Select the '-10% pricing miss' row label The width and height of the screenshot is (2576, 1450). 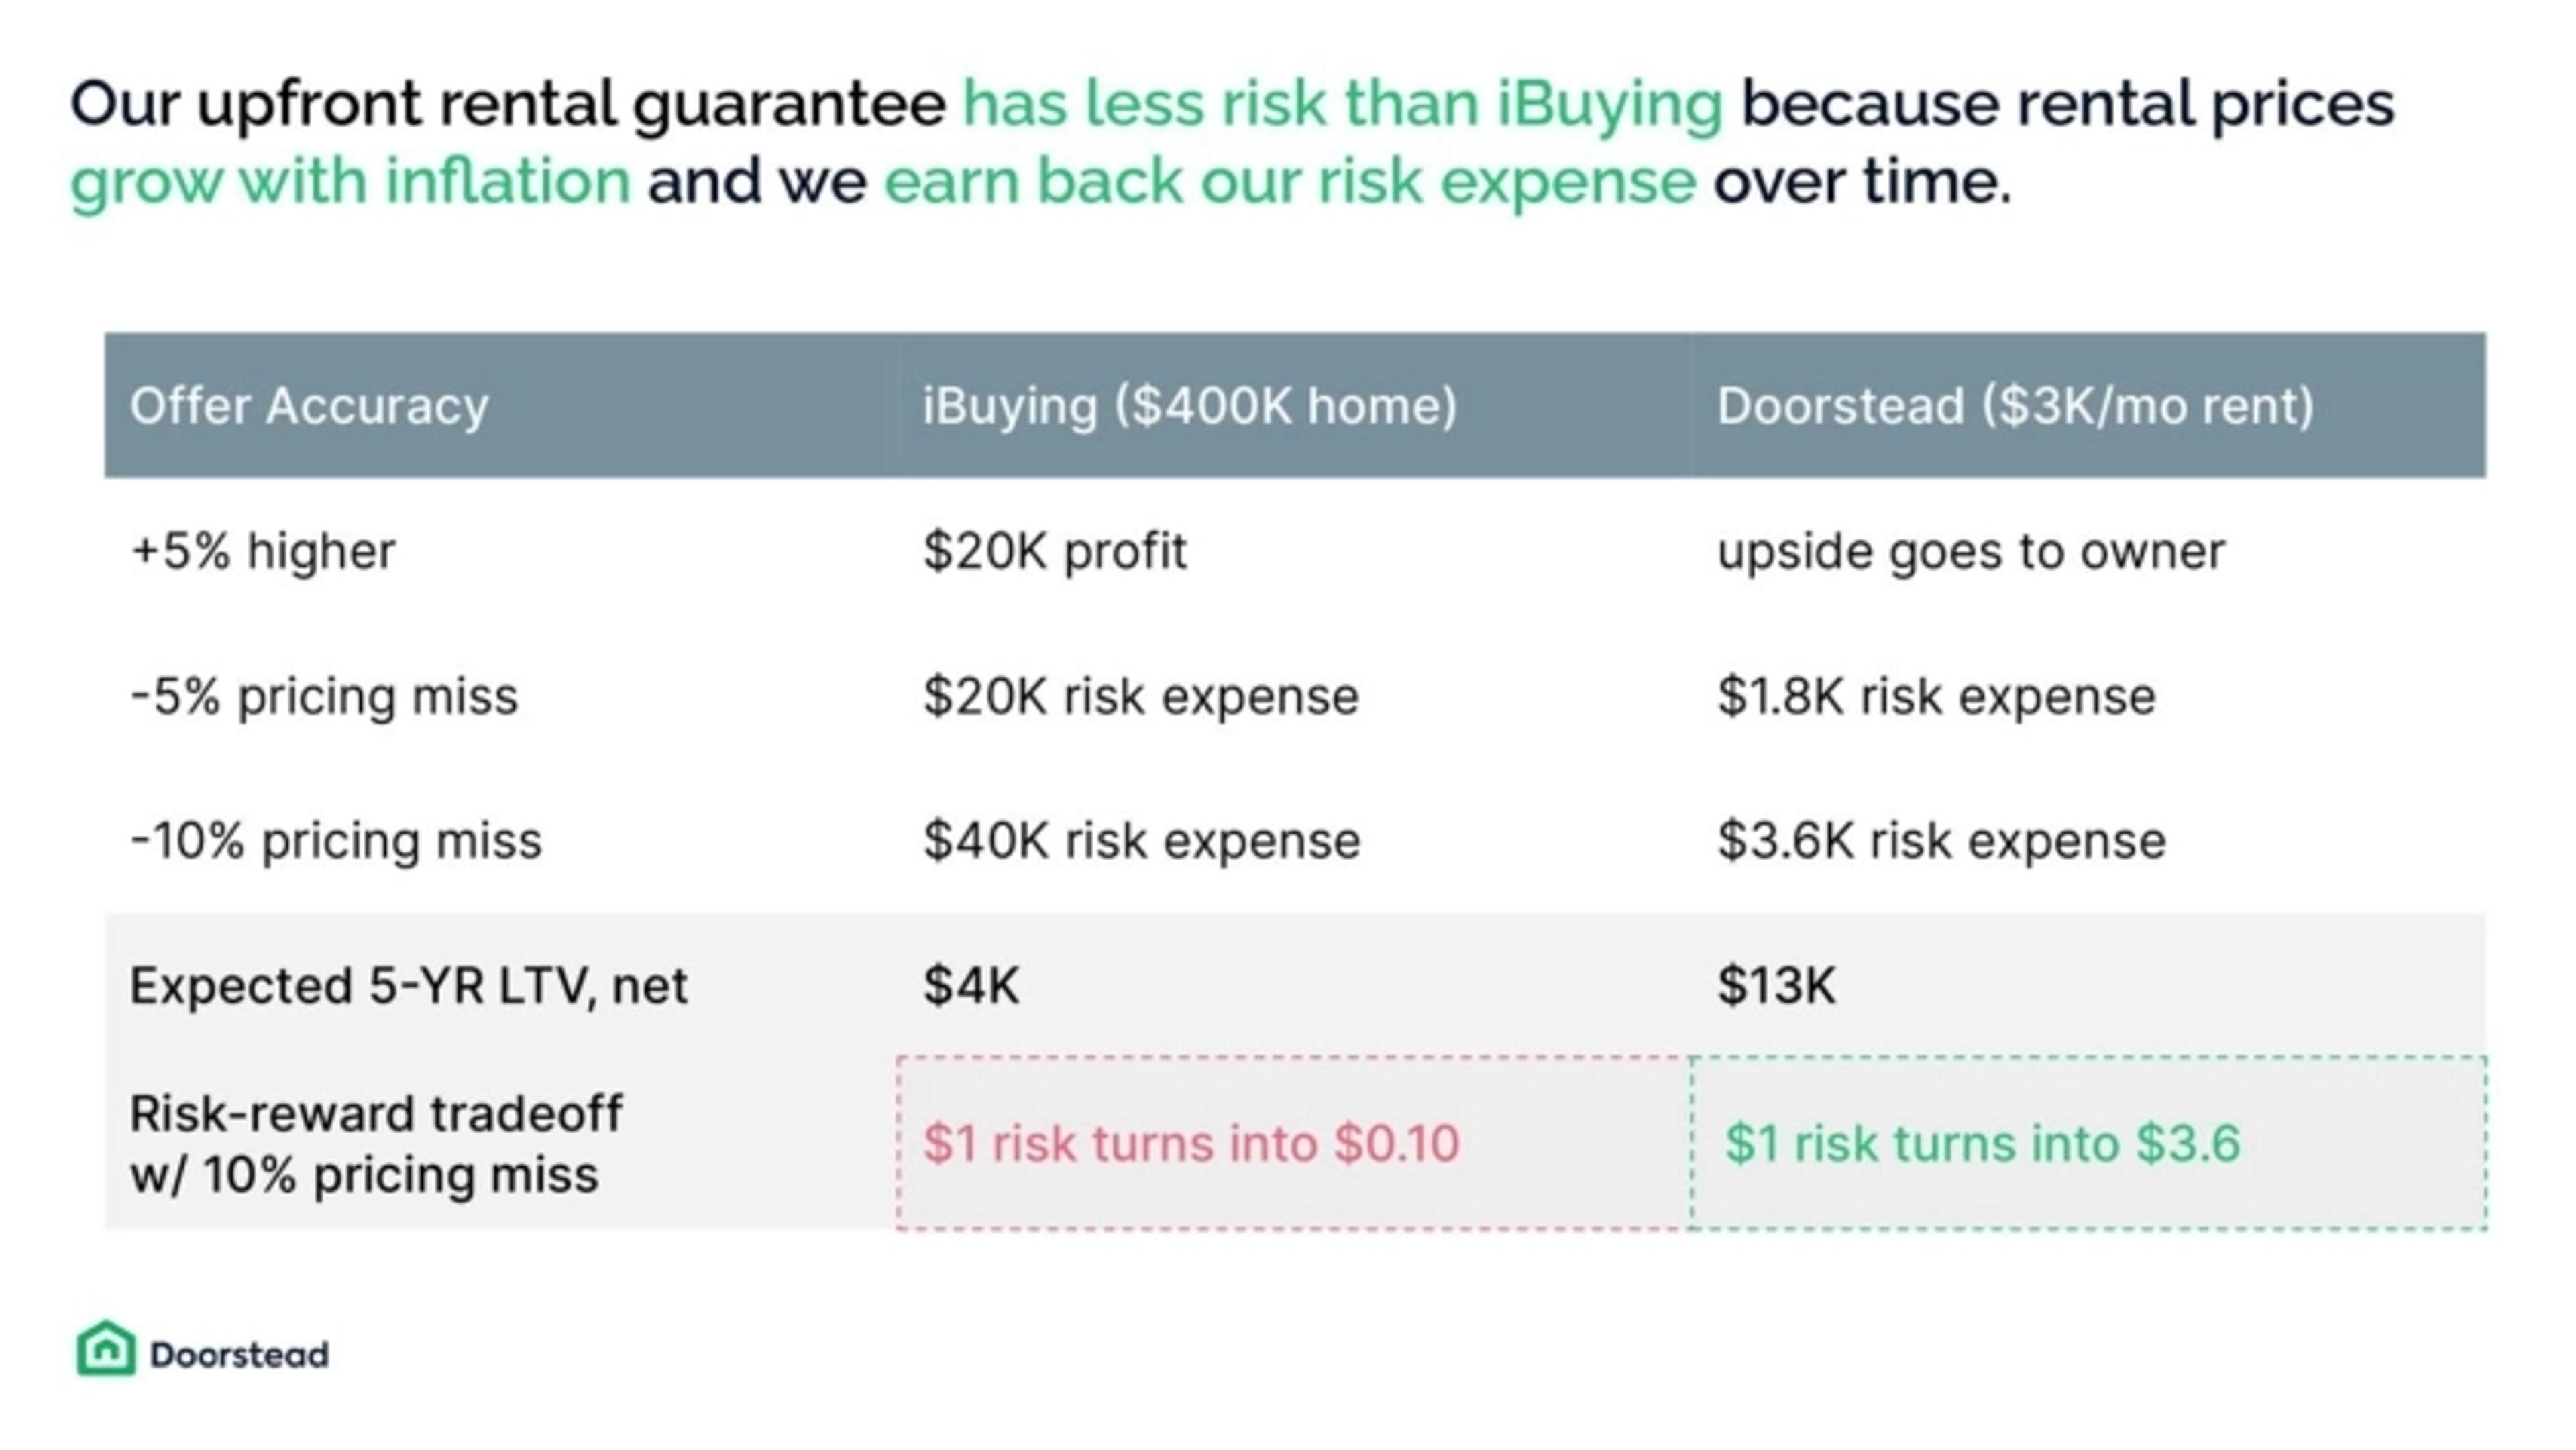click(x=336, y=840)
